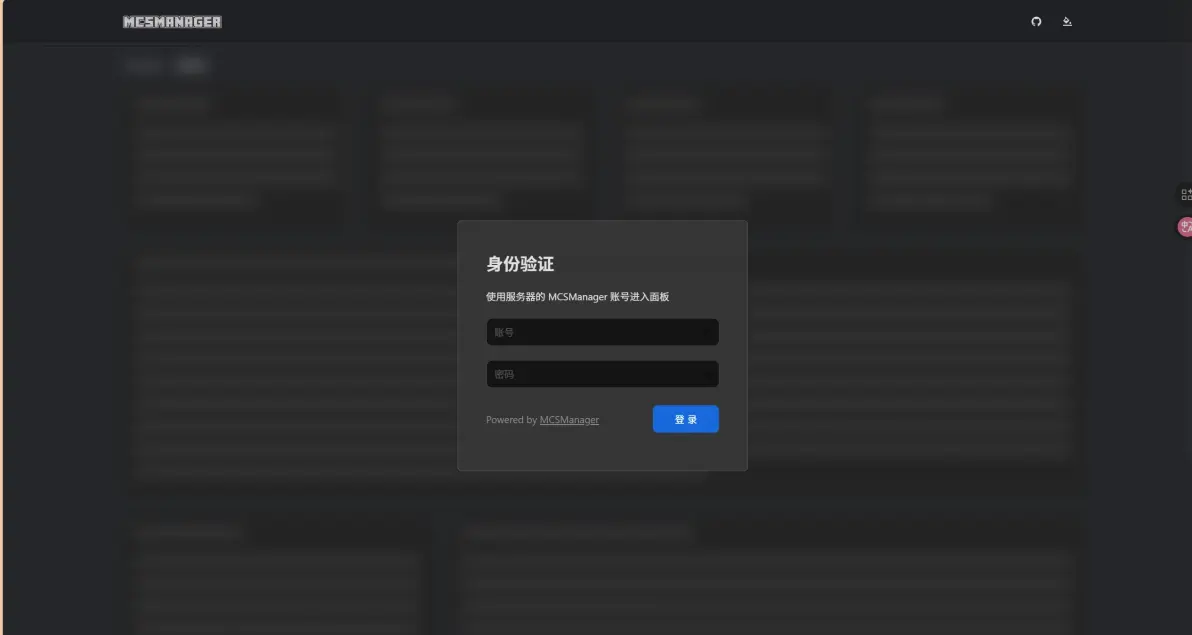
Task: Click the theme paint-bucket icon in header
Action: pyautogui.click(x=1067, y=21)
